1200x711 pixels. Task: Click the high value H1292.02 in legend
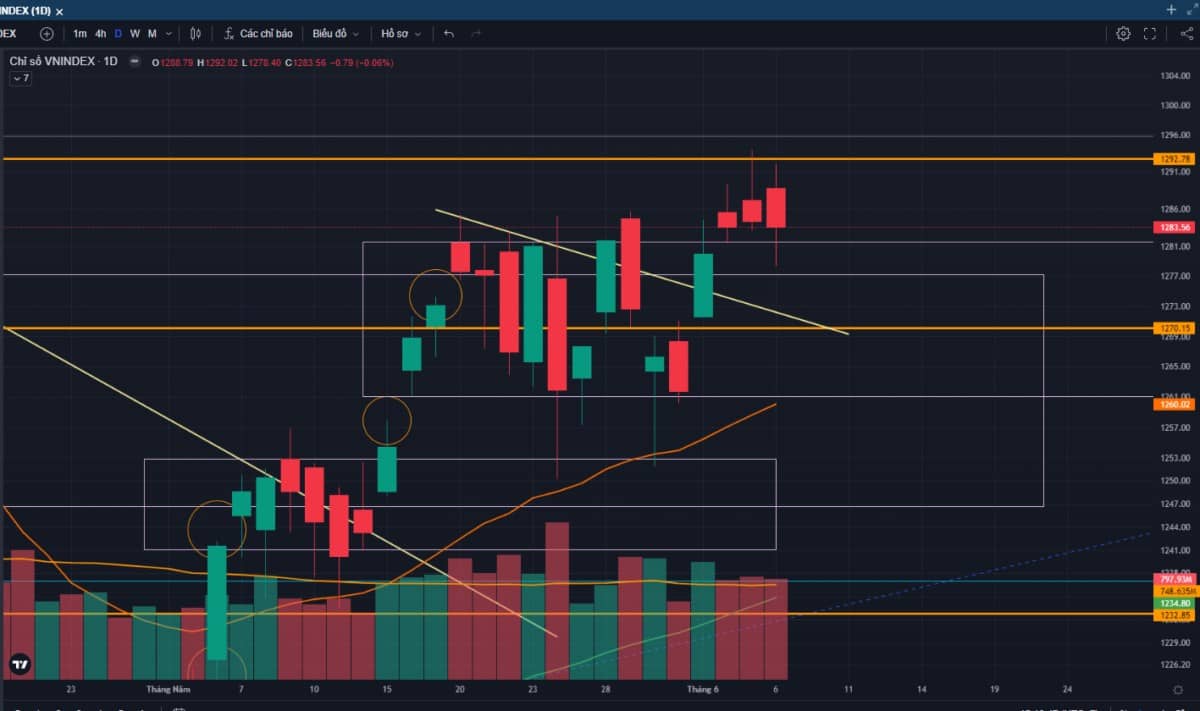(217, 62)
